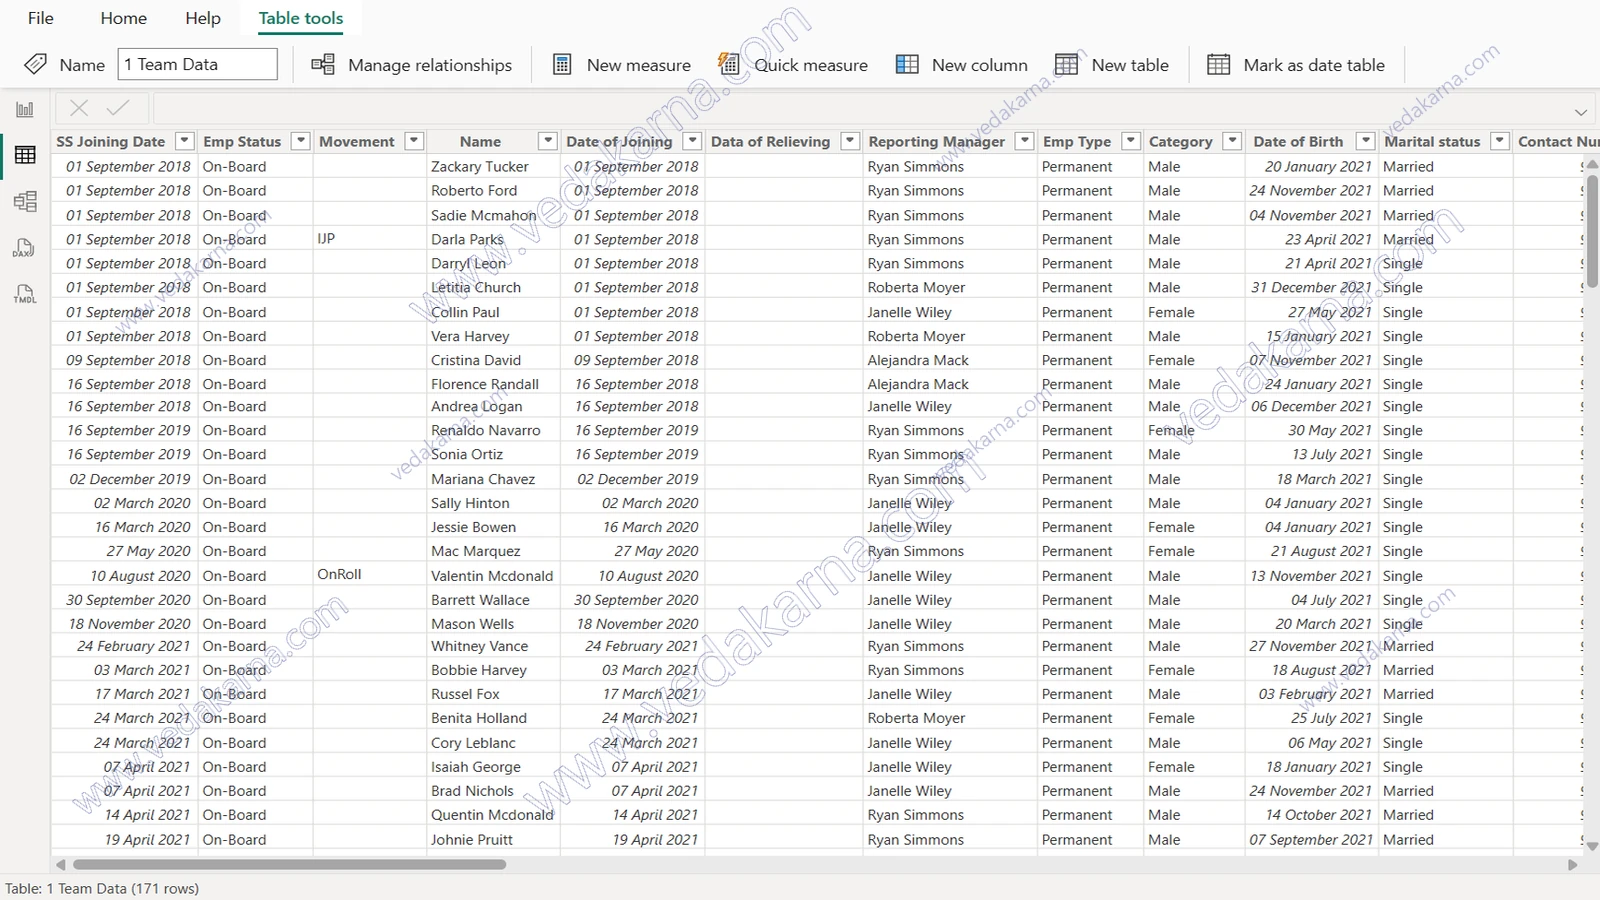1600x900 pixels.
Task: Click the Quick measure button label
Action: tap(811, 65)
